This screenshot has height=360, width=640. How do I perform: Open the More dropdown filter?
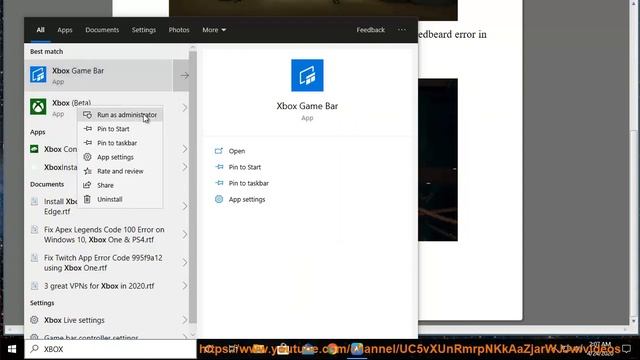point(214,30)
